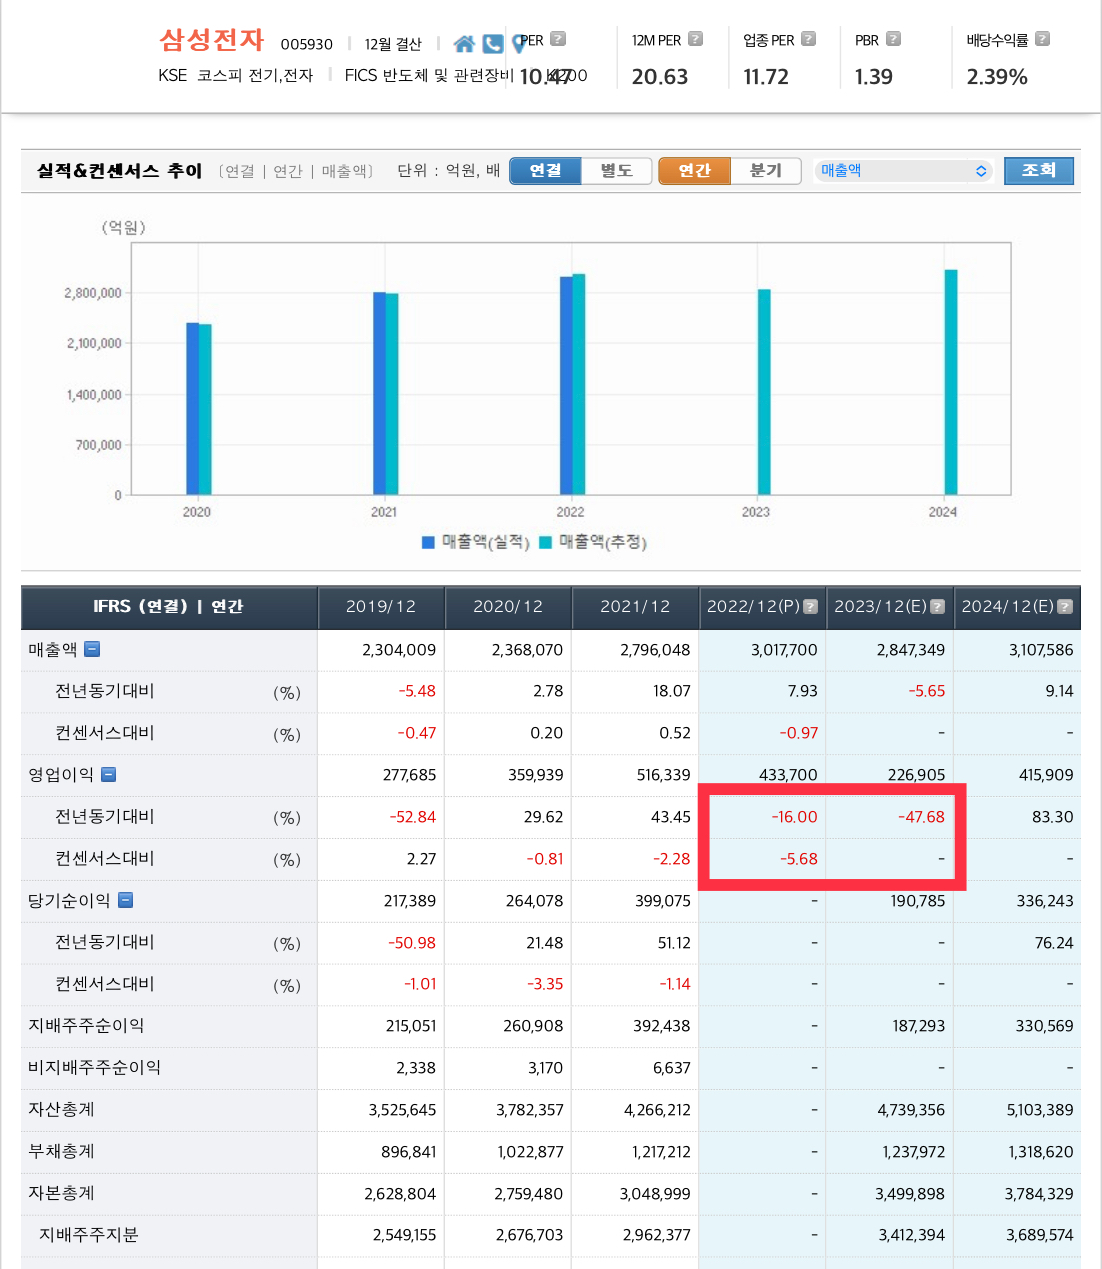Click the -16.00 year-over-year value
Viewport: 1102px width, 1269px height.
794,817
